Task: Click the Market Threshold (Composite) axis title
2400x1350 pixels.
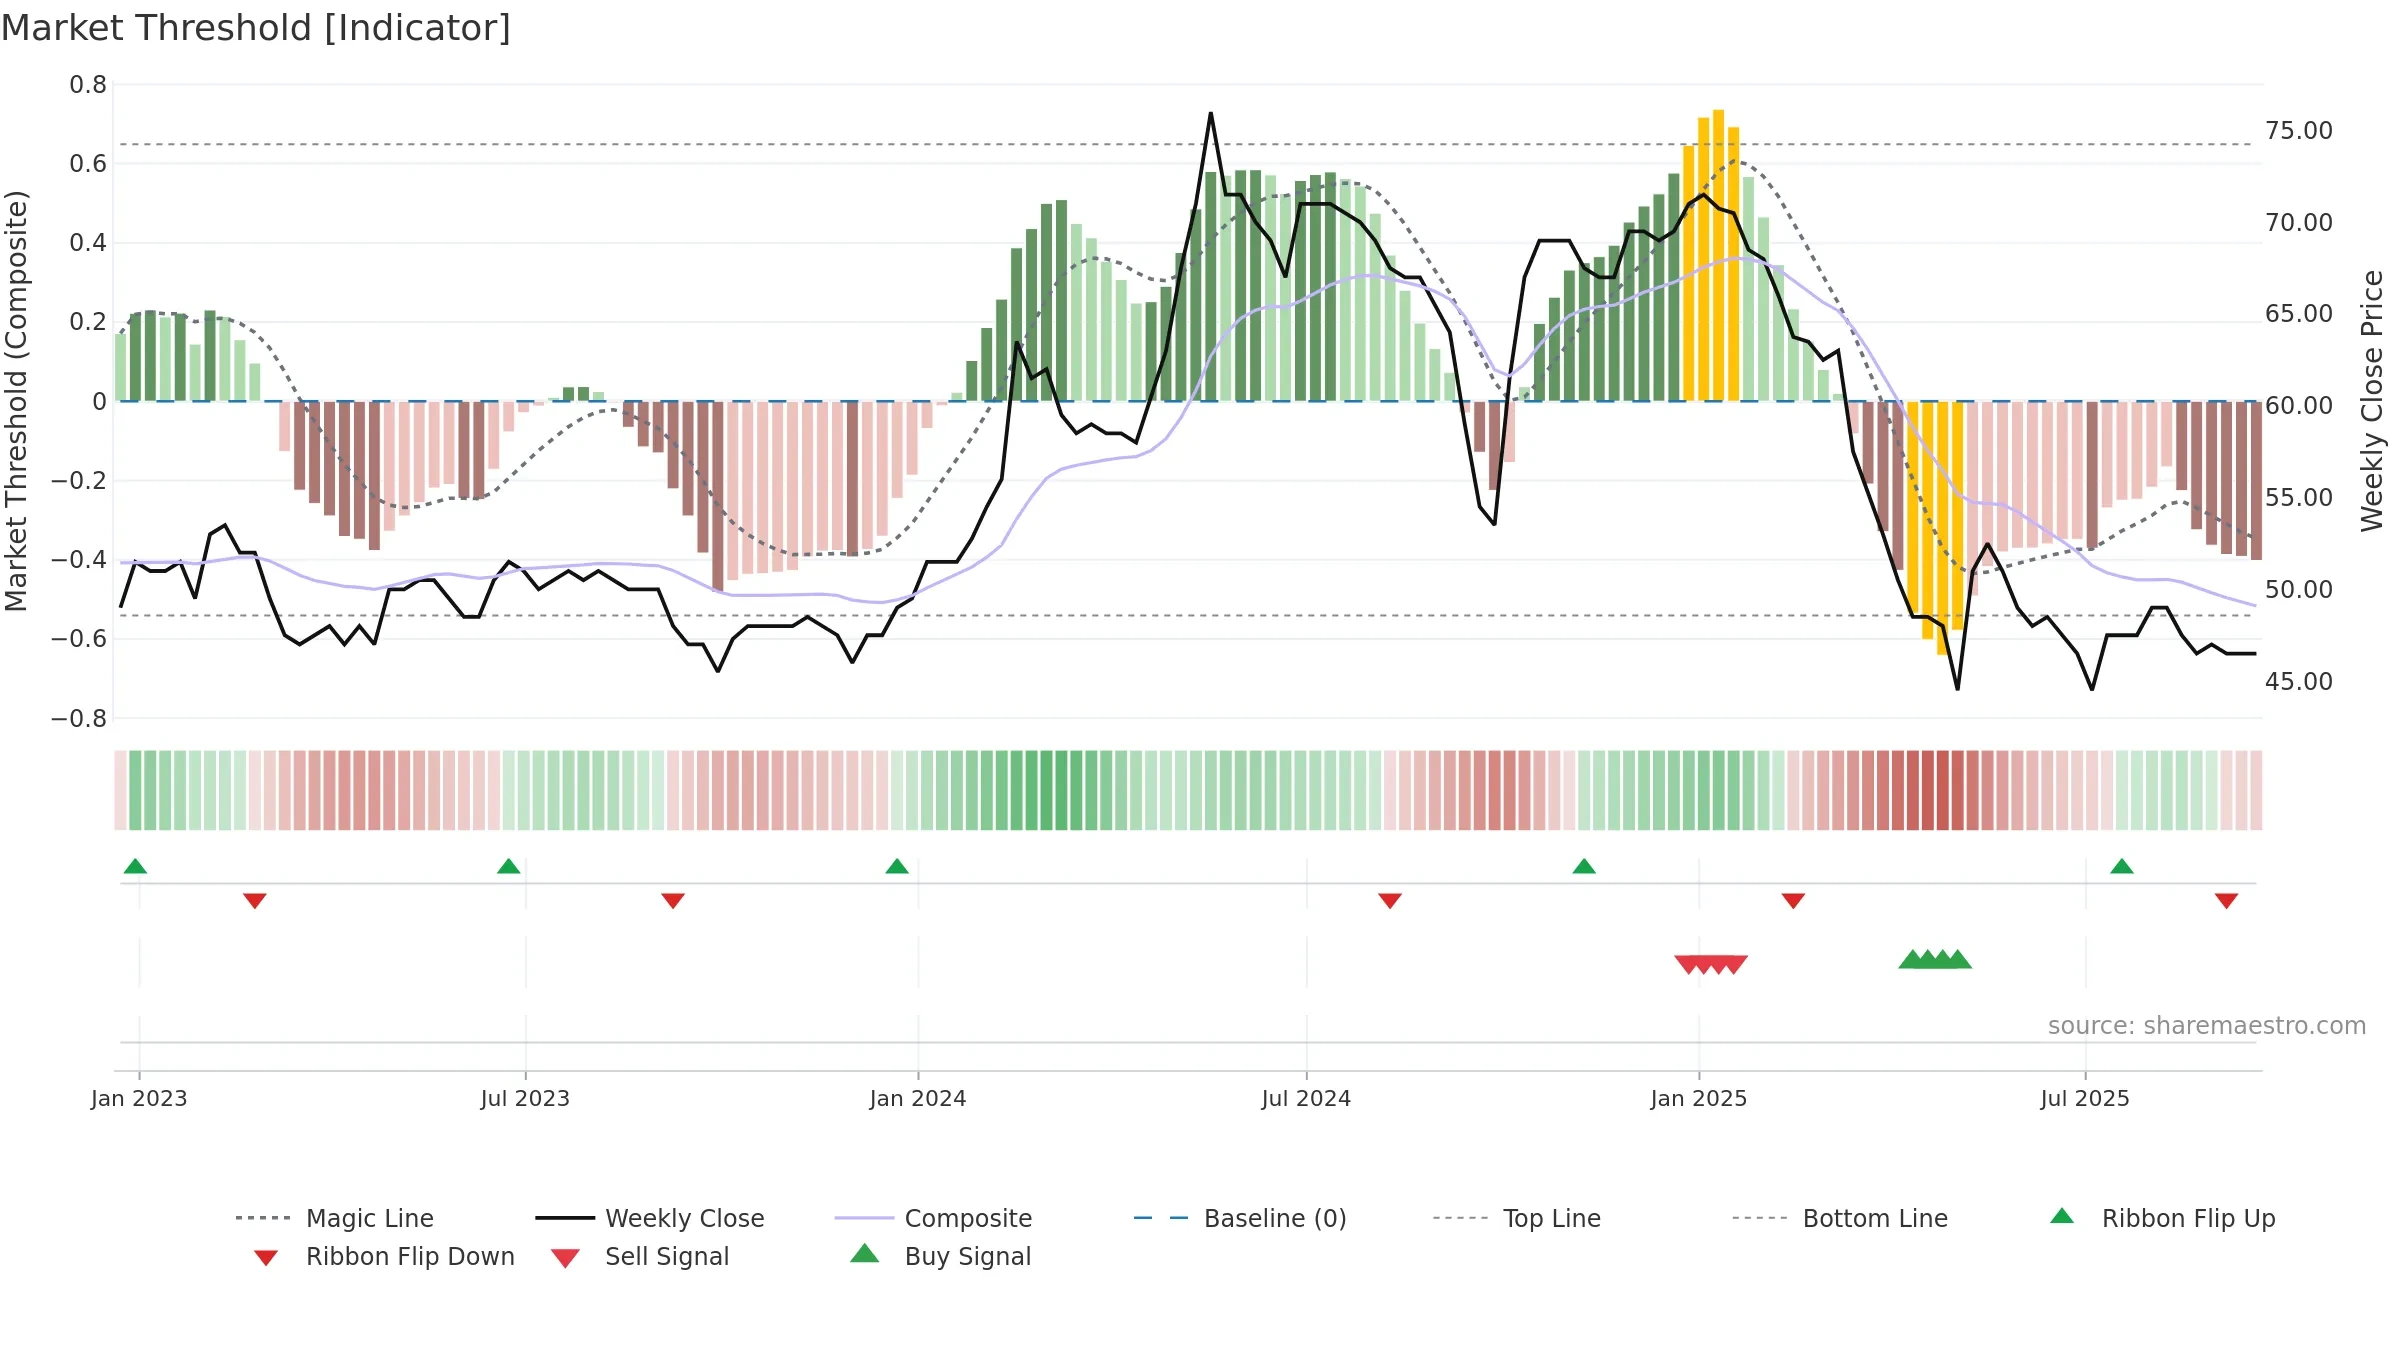Action: click(x=16, y=400)
